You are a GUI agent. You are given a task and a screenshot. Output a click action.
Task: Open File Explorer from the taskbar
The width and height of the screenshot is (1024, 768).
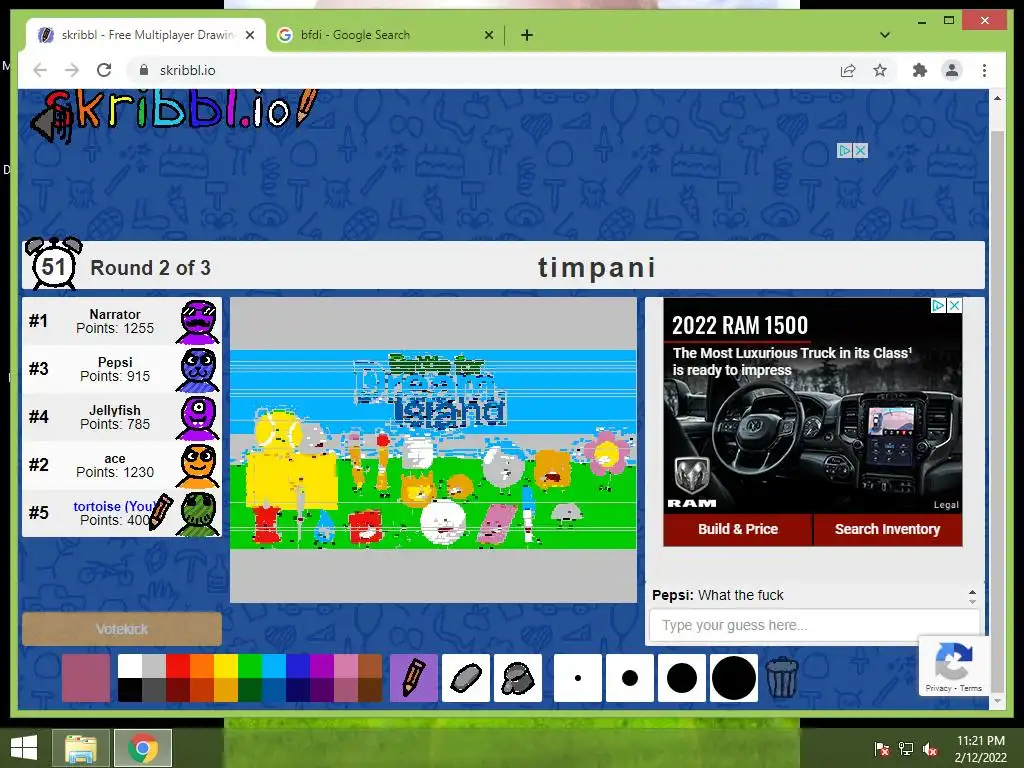[x=81, y=748]
